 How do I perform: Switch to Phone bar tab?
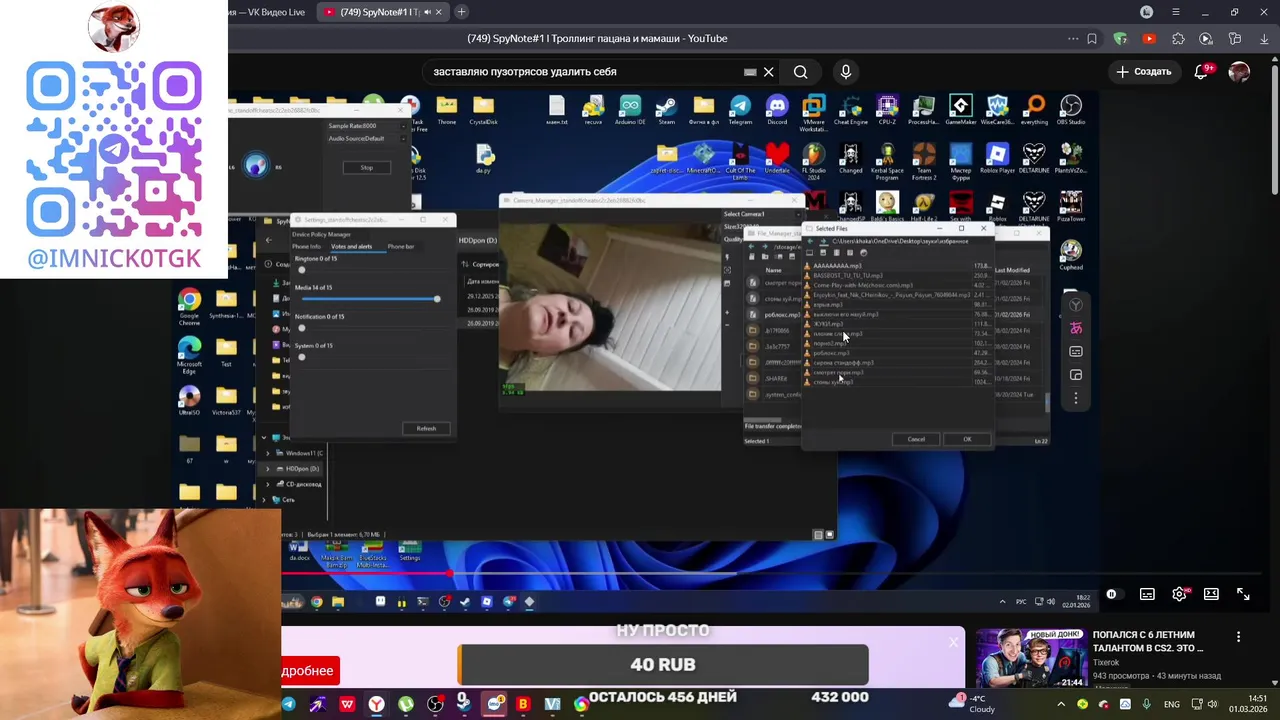click(x=401, y=246)
